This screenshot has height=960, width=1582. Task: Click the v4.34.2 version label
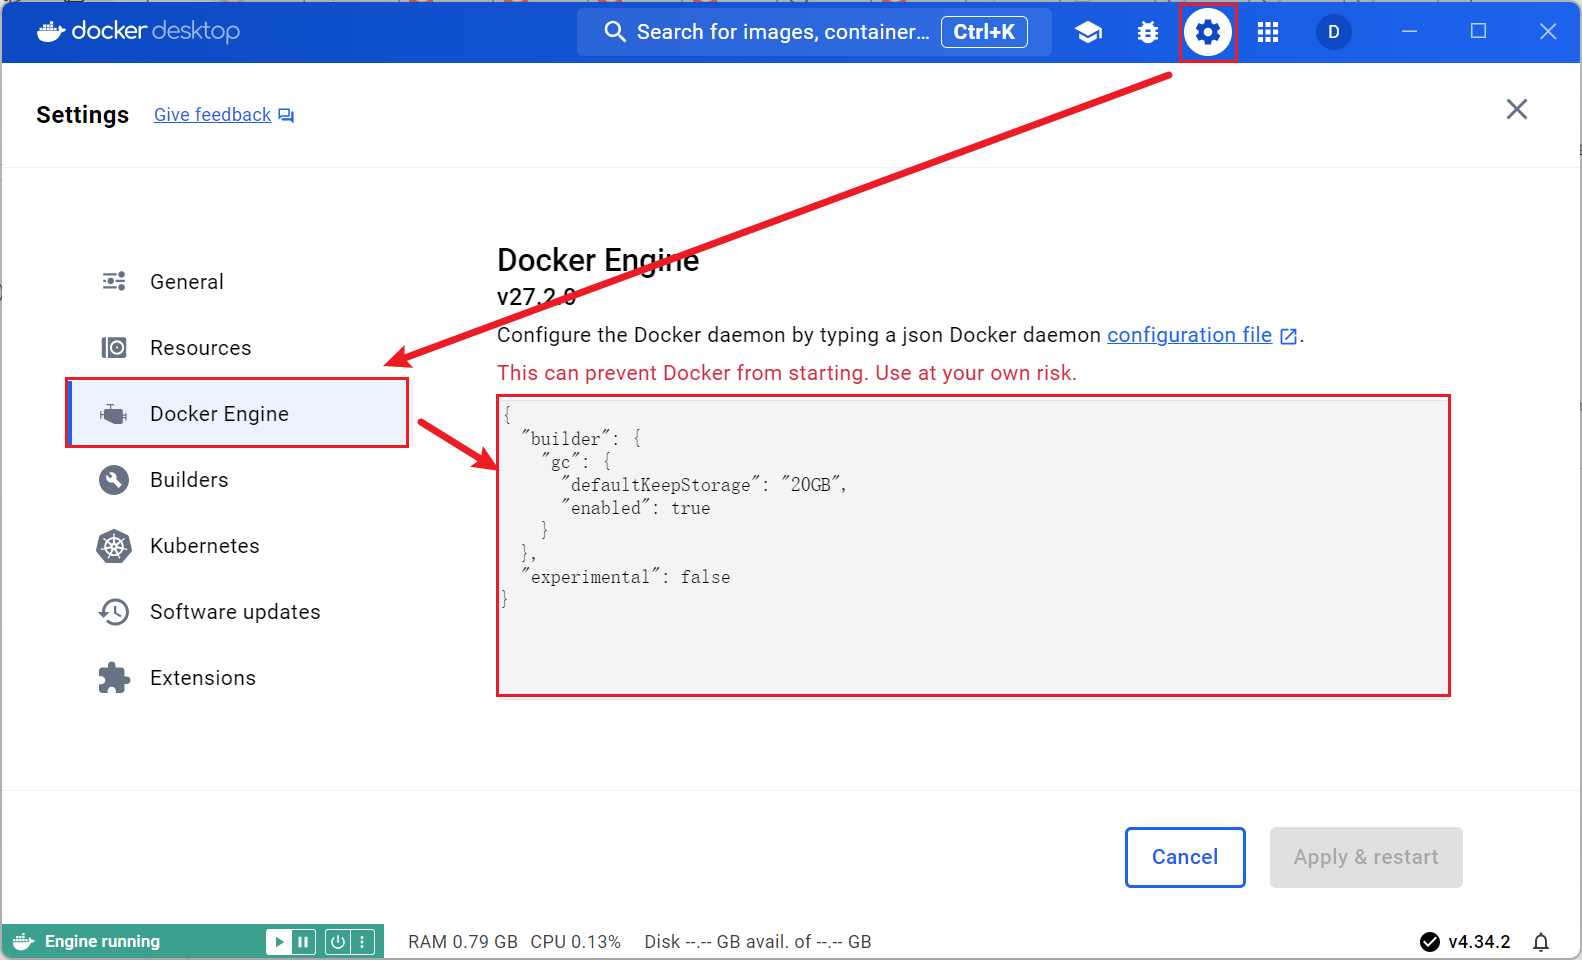1479,942
